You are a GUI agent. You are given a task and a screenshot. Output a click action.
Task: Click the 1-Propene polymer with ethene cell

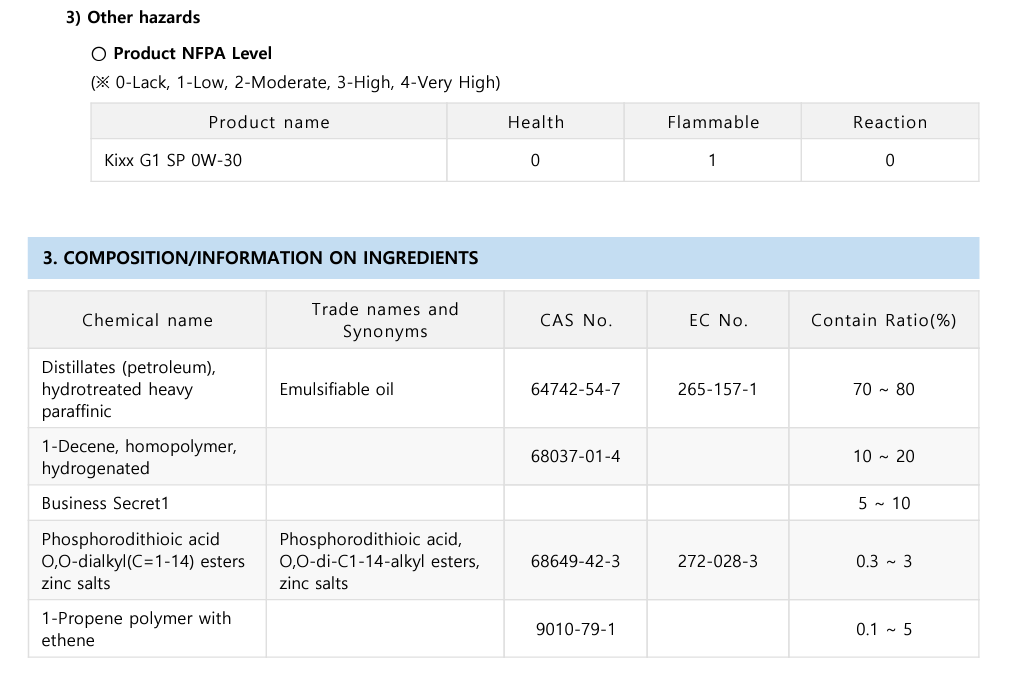147,629
